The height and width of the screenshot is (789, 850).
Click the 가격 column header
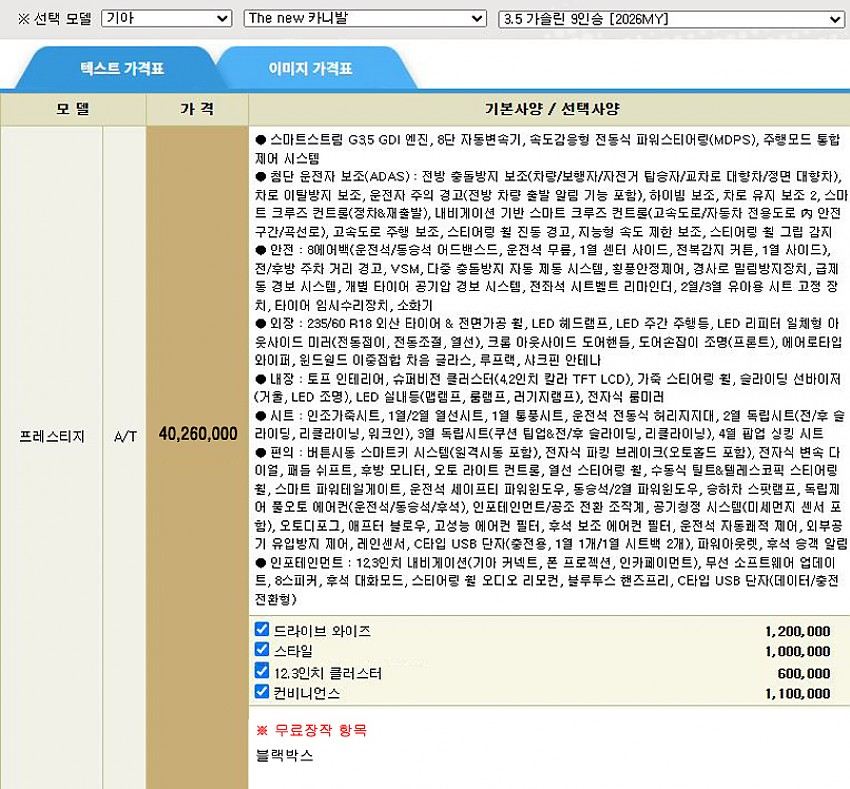pyautogui.click(x=197, y=108)
